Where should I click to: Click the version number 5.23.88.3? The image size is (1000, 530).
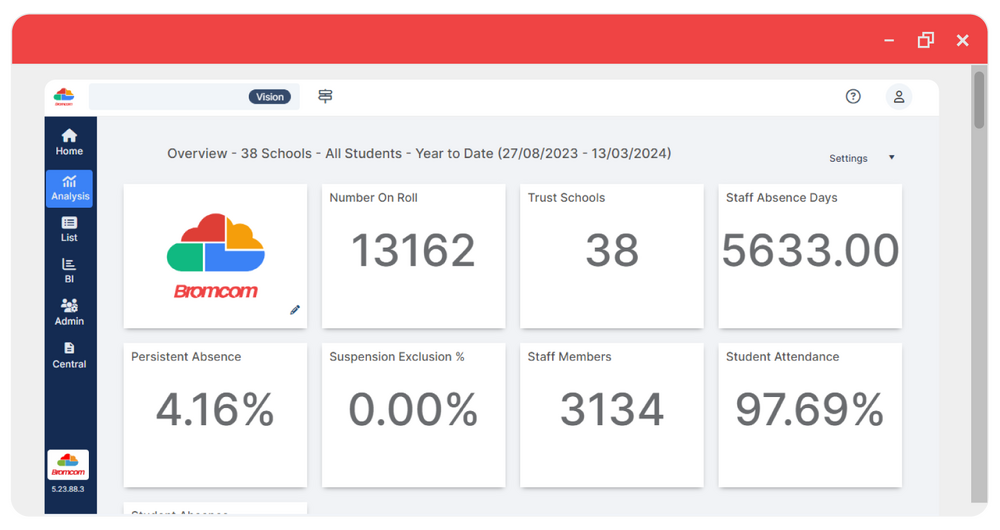coord(68,489)
